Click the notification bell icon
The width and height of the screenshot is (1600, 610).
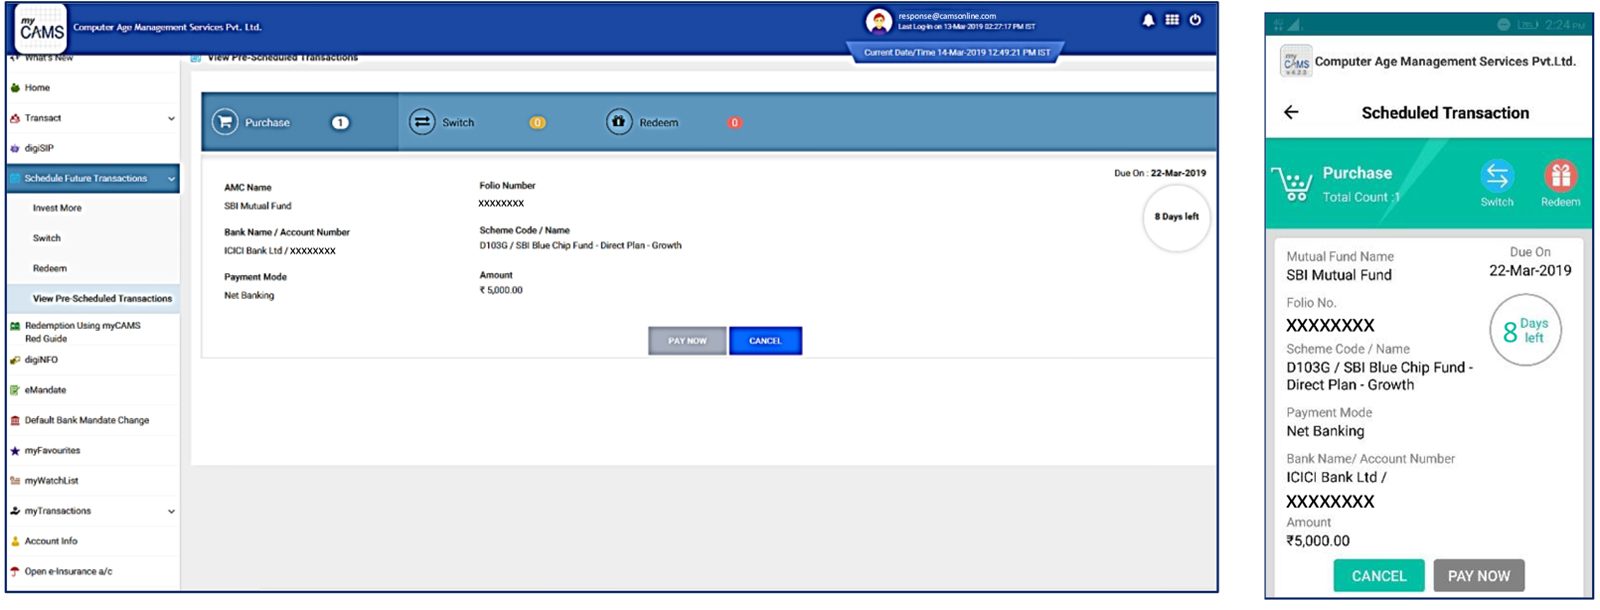tap(1148, 20)
